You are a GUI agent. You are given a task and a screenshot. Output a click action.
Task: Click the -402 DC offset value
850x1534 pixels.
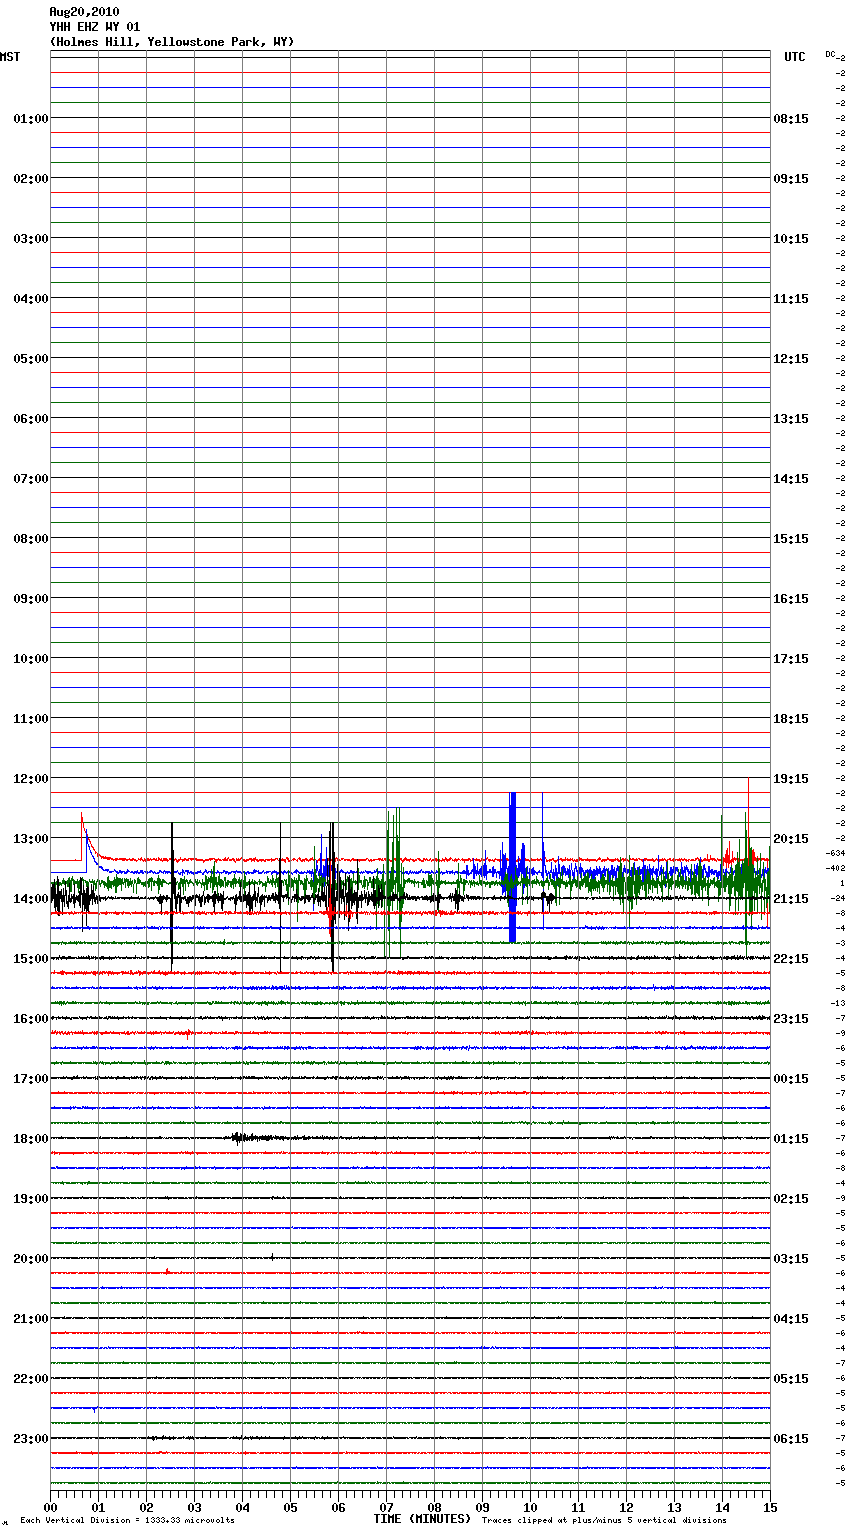pos(836,868)
